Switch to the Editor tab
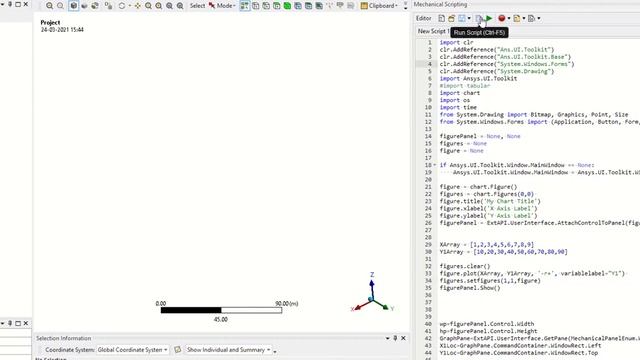This screenshot has height=360, width=640. (423, 18)
